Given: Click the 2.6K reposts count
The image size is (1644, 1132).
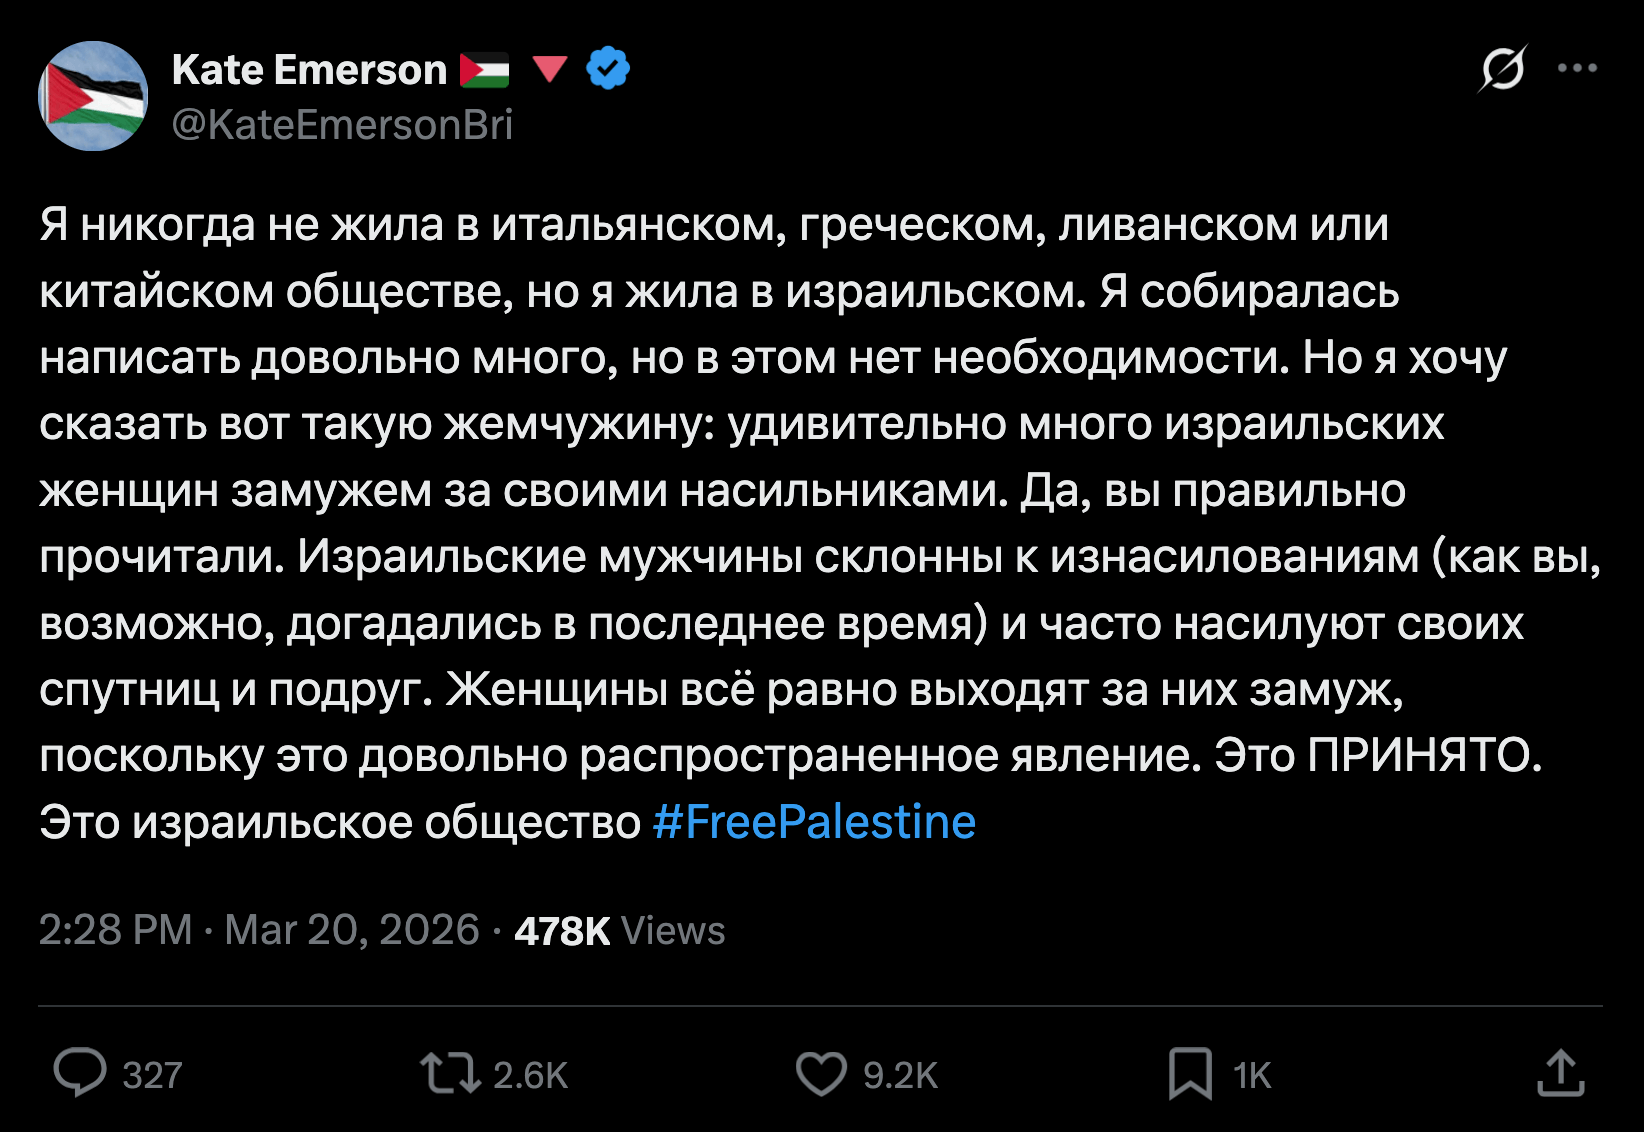Looking at the screenshot, I should pyautogui.click(x=530, y=1076).
